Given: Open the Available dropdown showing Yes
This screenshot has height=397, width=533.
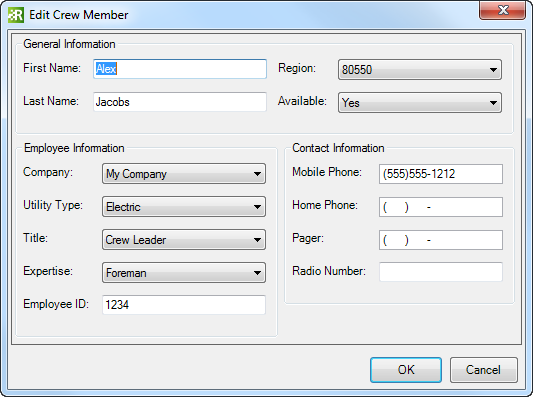Looking at the screenshot, I should [x=419, y=103].
